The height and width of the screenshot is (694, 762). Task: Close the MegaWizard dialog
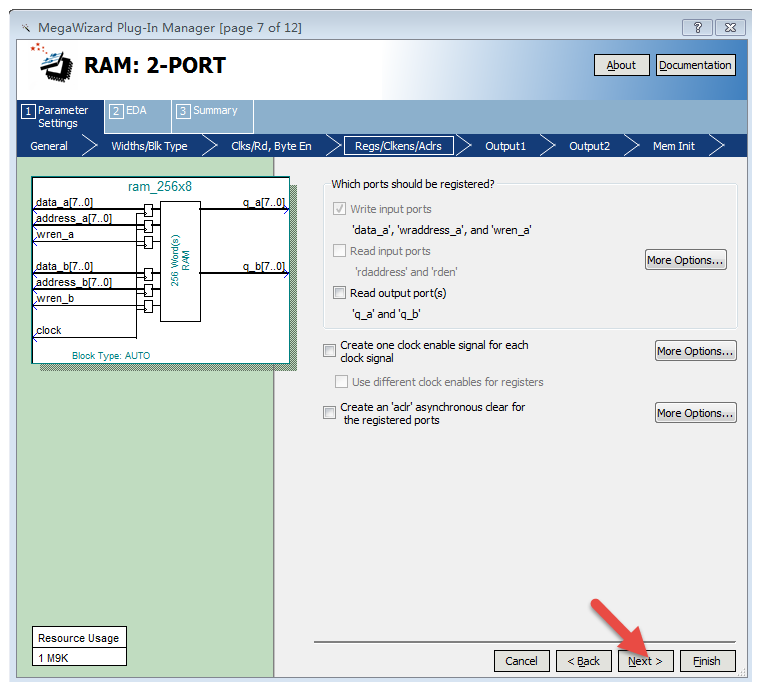(x=730, y=27)
